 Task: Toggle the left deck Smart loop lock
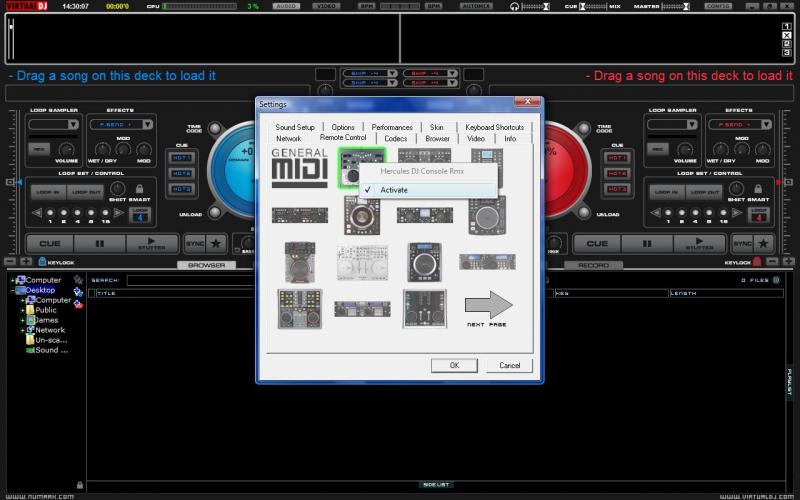(x=139, y=189)
